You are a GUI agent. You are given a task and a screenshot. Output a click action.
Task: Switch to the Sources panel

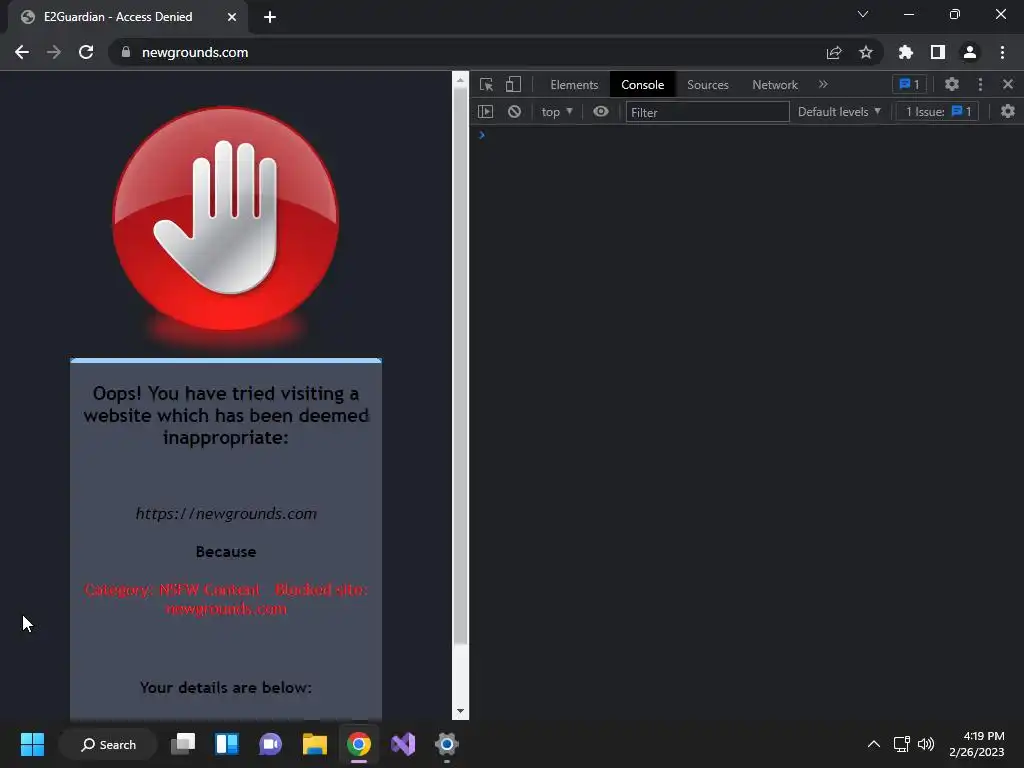coord(708,85)
